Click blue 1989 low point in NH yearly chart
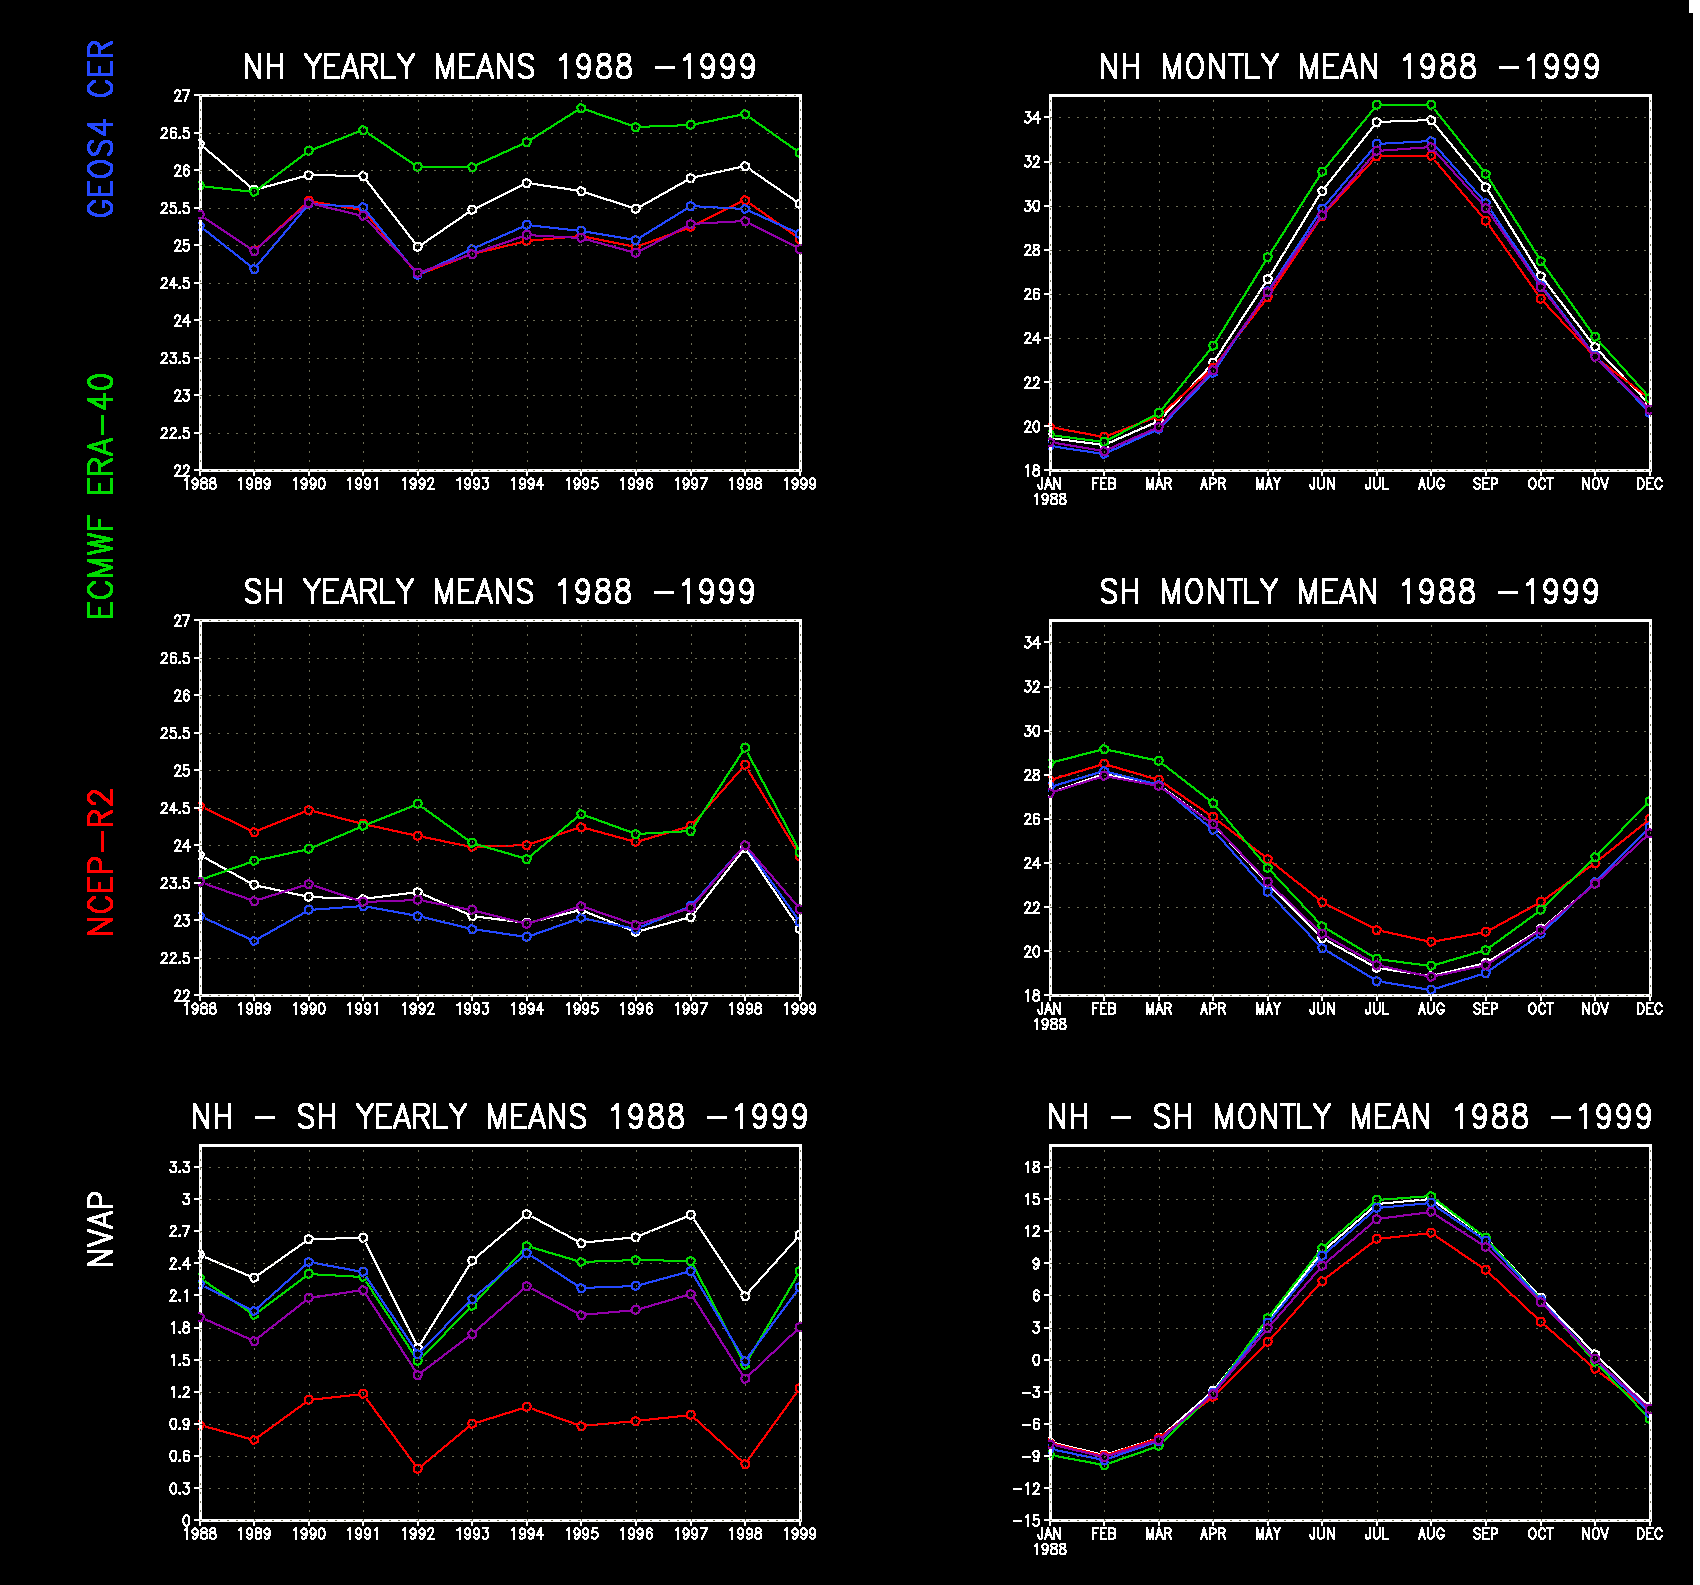 pyautogui.click(x=254, y=269)
